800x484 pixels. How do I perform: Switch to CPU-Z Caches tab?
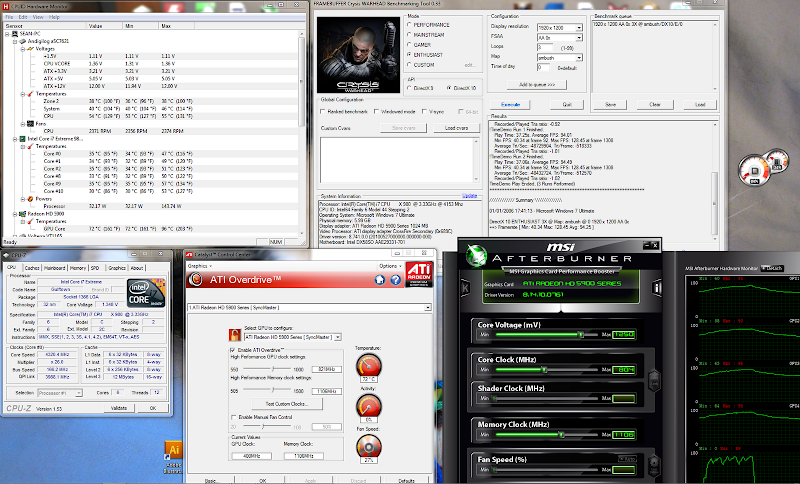pos(32,268)
